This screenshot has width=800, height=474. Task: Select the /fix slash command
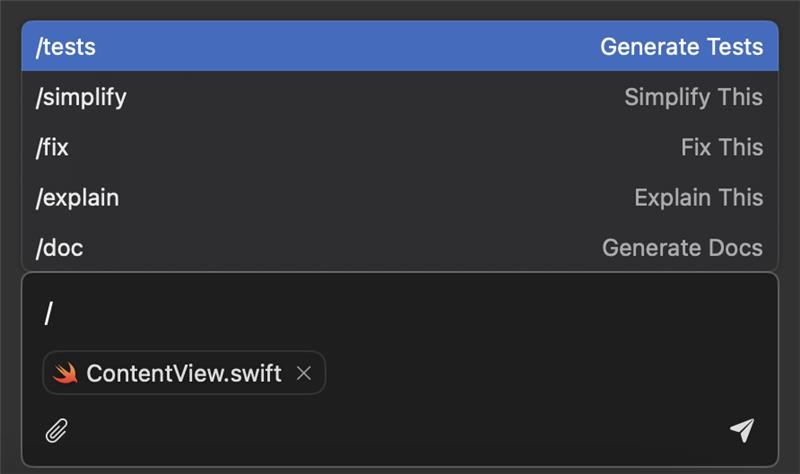(52, 147)
